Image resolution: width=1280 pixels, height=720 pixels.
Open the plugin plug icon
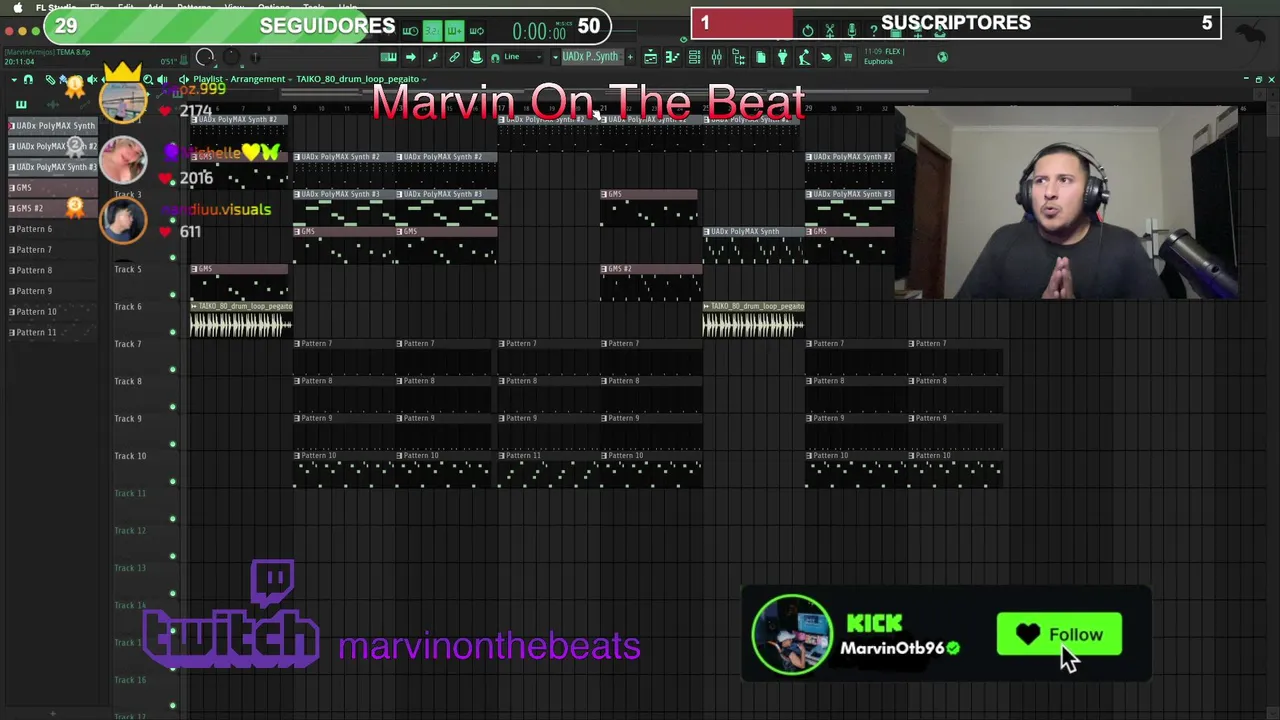click(x=783, y=57)
